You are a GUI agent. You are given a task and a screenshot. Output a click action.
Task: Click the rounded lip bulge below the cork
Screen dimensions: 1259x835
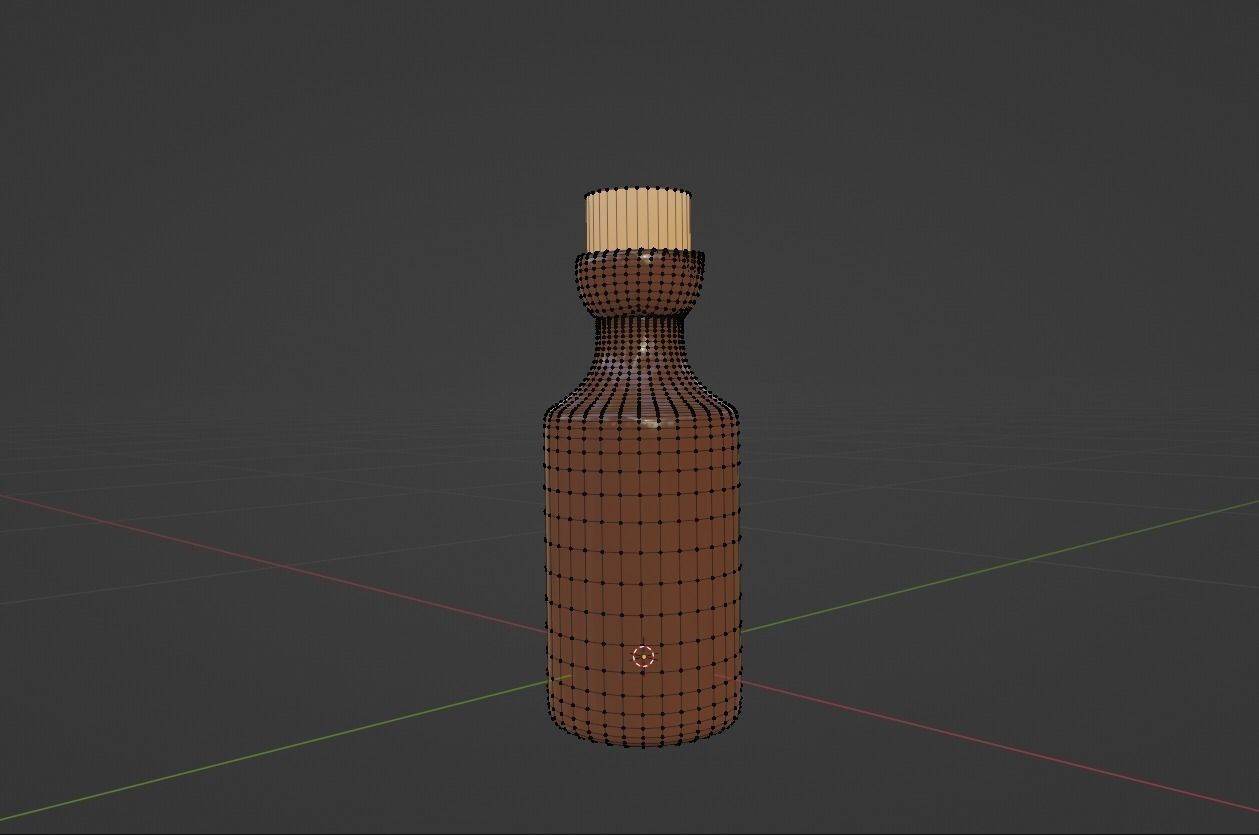[639, 285]
